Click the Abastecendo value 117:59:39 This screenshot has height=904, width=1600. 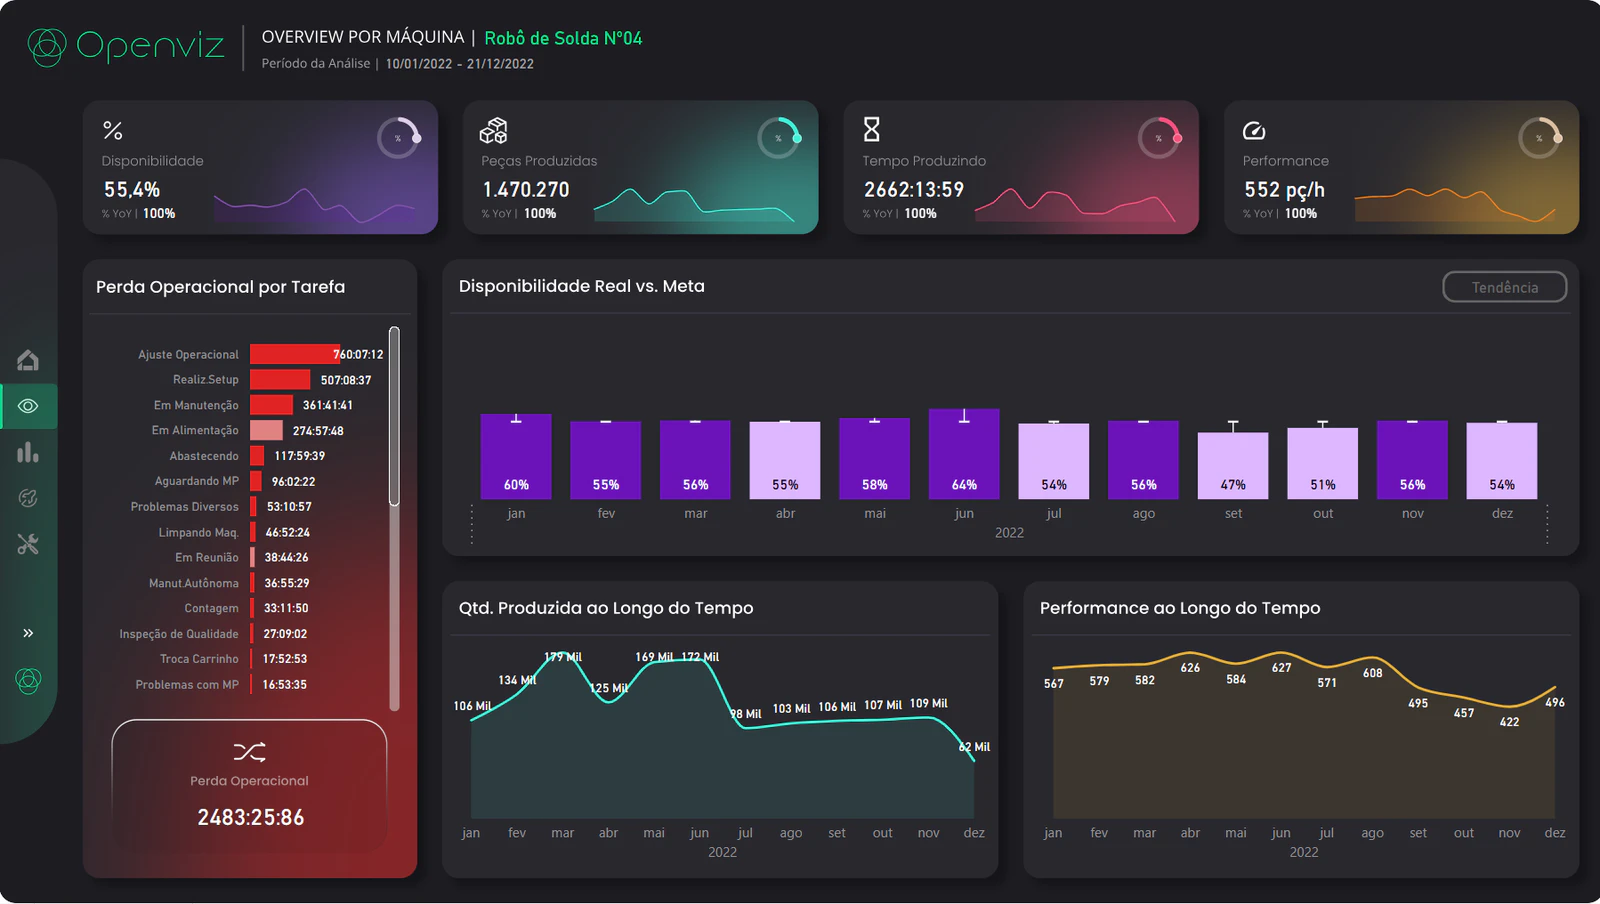pos(300,456)
